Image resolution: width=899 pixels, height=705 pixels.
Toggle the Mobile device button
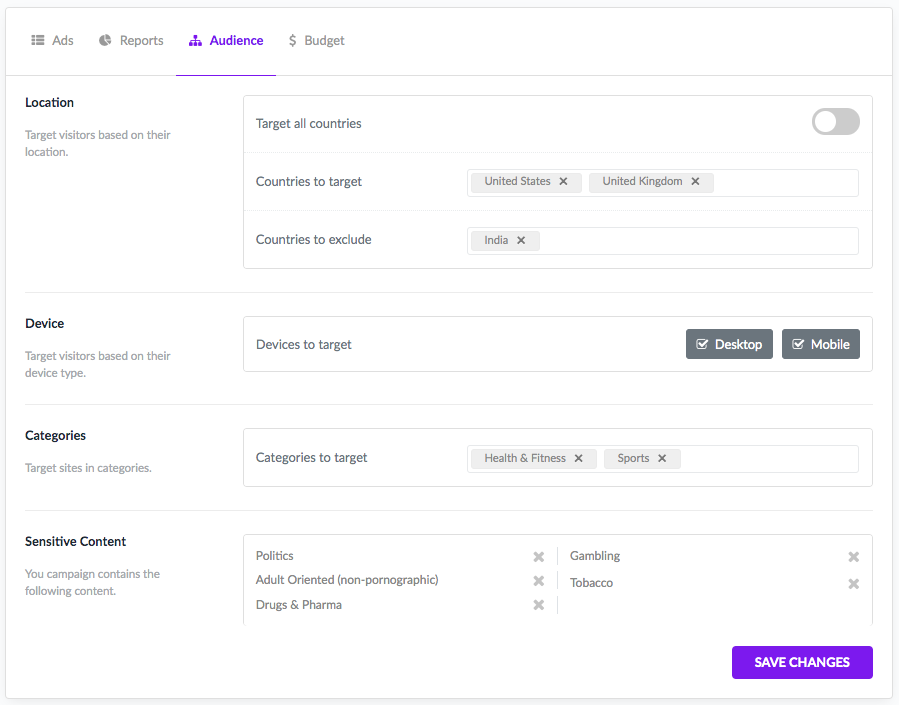click(820, 344)
